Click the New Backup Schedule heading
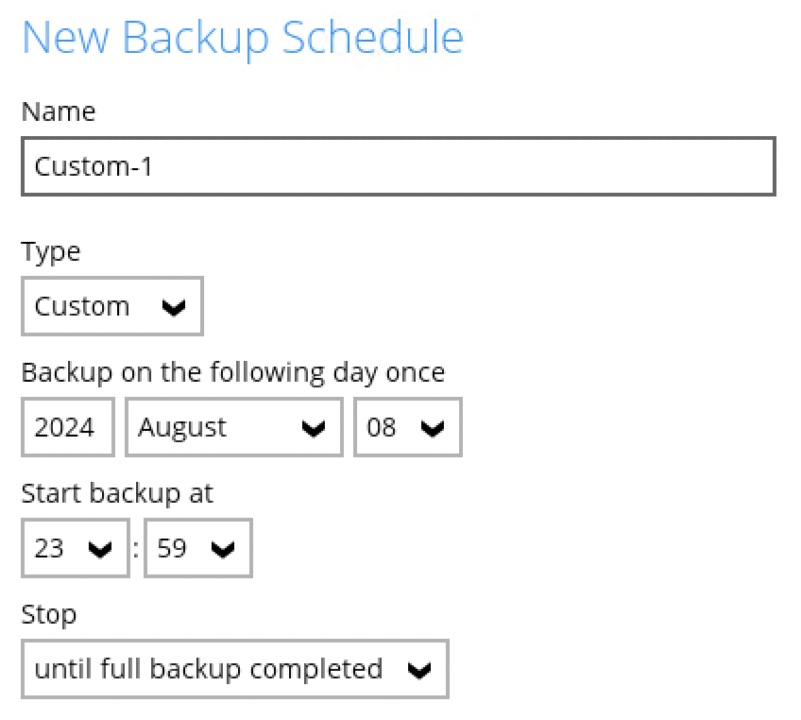Viewport: 801px width, 720px height. point(243,38)
